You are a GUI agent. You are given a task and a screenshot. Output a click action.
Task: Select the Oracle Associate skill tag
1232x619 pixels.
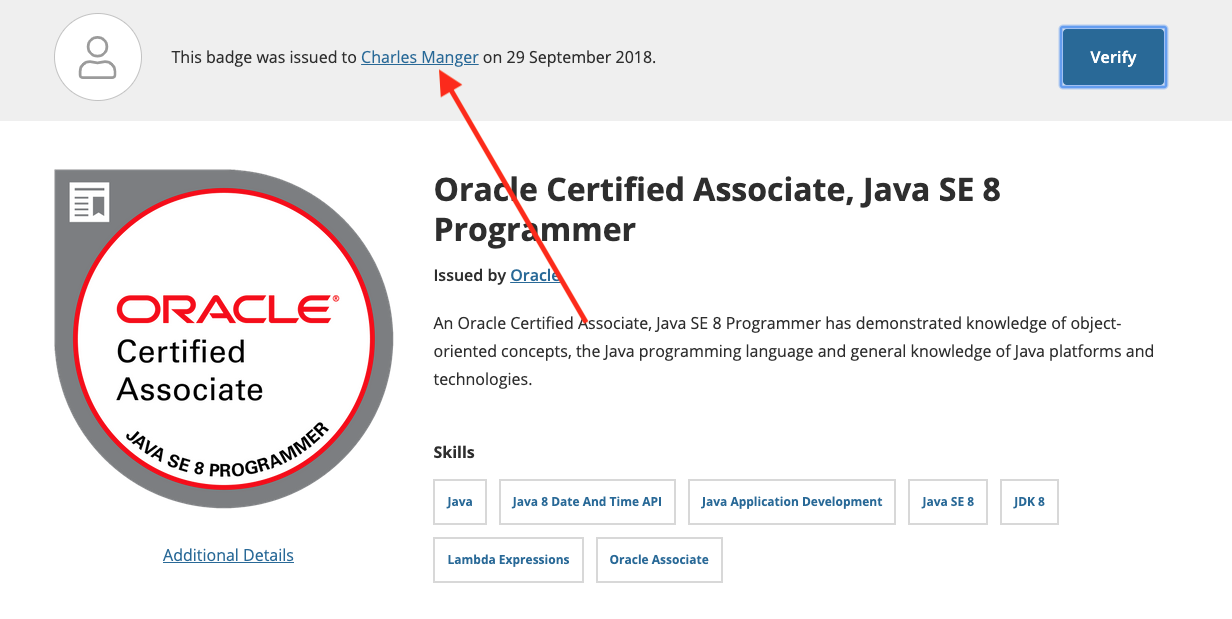click(659, 560)
